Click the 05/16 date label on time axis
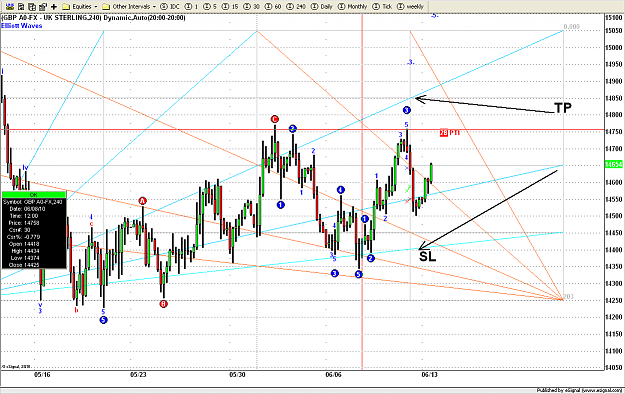The width and height of the screenshot is (625, 394). [x=42, y=375]
